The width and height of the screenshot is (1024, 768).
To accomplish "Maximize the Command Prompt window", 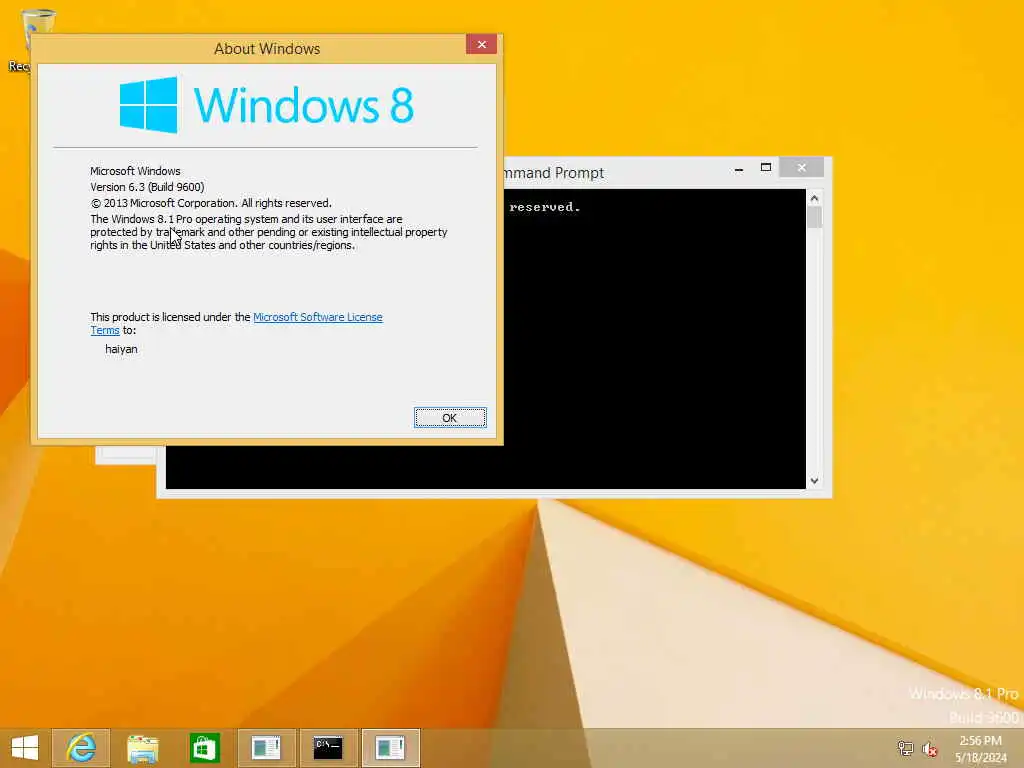I will 766,168.
